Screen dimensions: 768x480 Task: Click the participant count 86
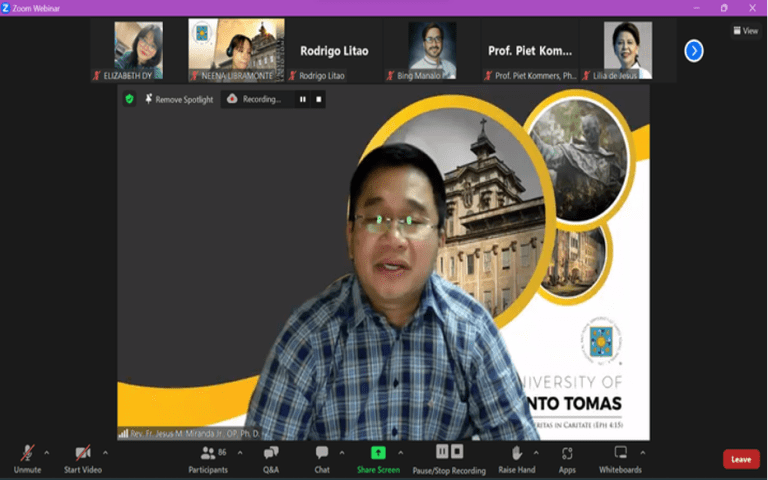222,452
